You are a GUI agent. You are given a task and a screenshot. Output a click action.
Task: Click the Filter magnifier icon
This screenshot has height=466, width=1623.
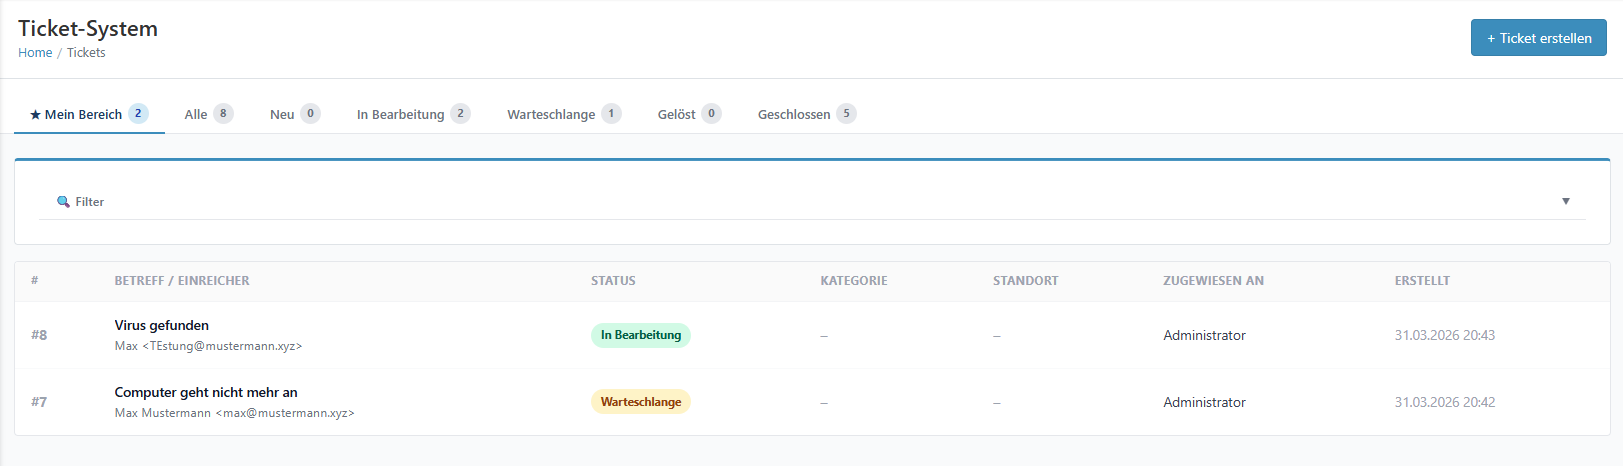click(x=63, y=202)
